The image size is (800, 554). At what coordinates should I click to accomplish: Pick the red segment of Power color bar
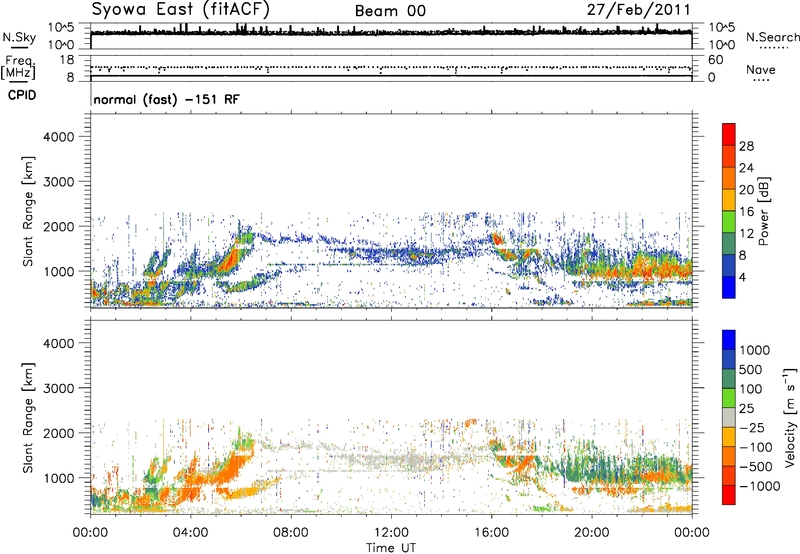(x=729, y=134)
